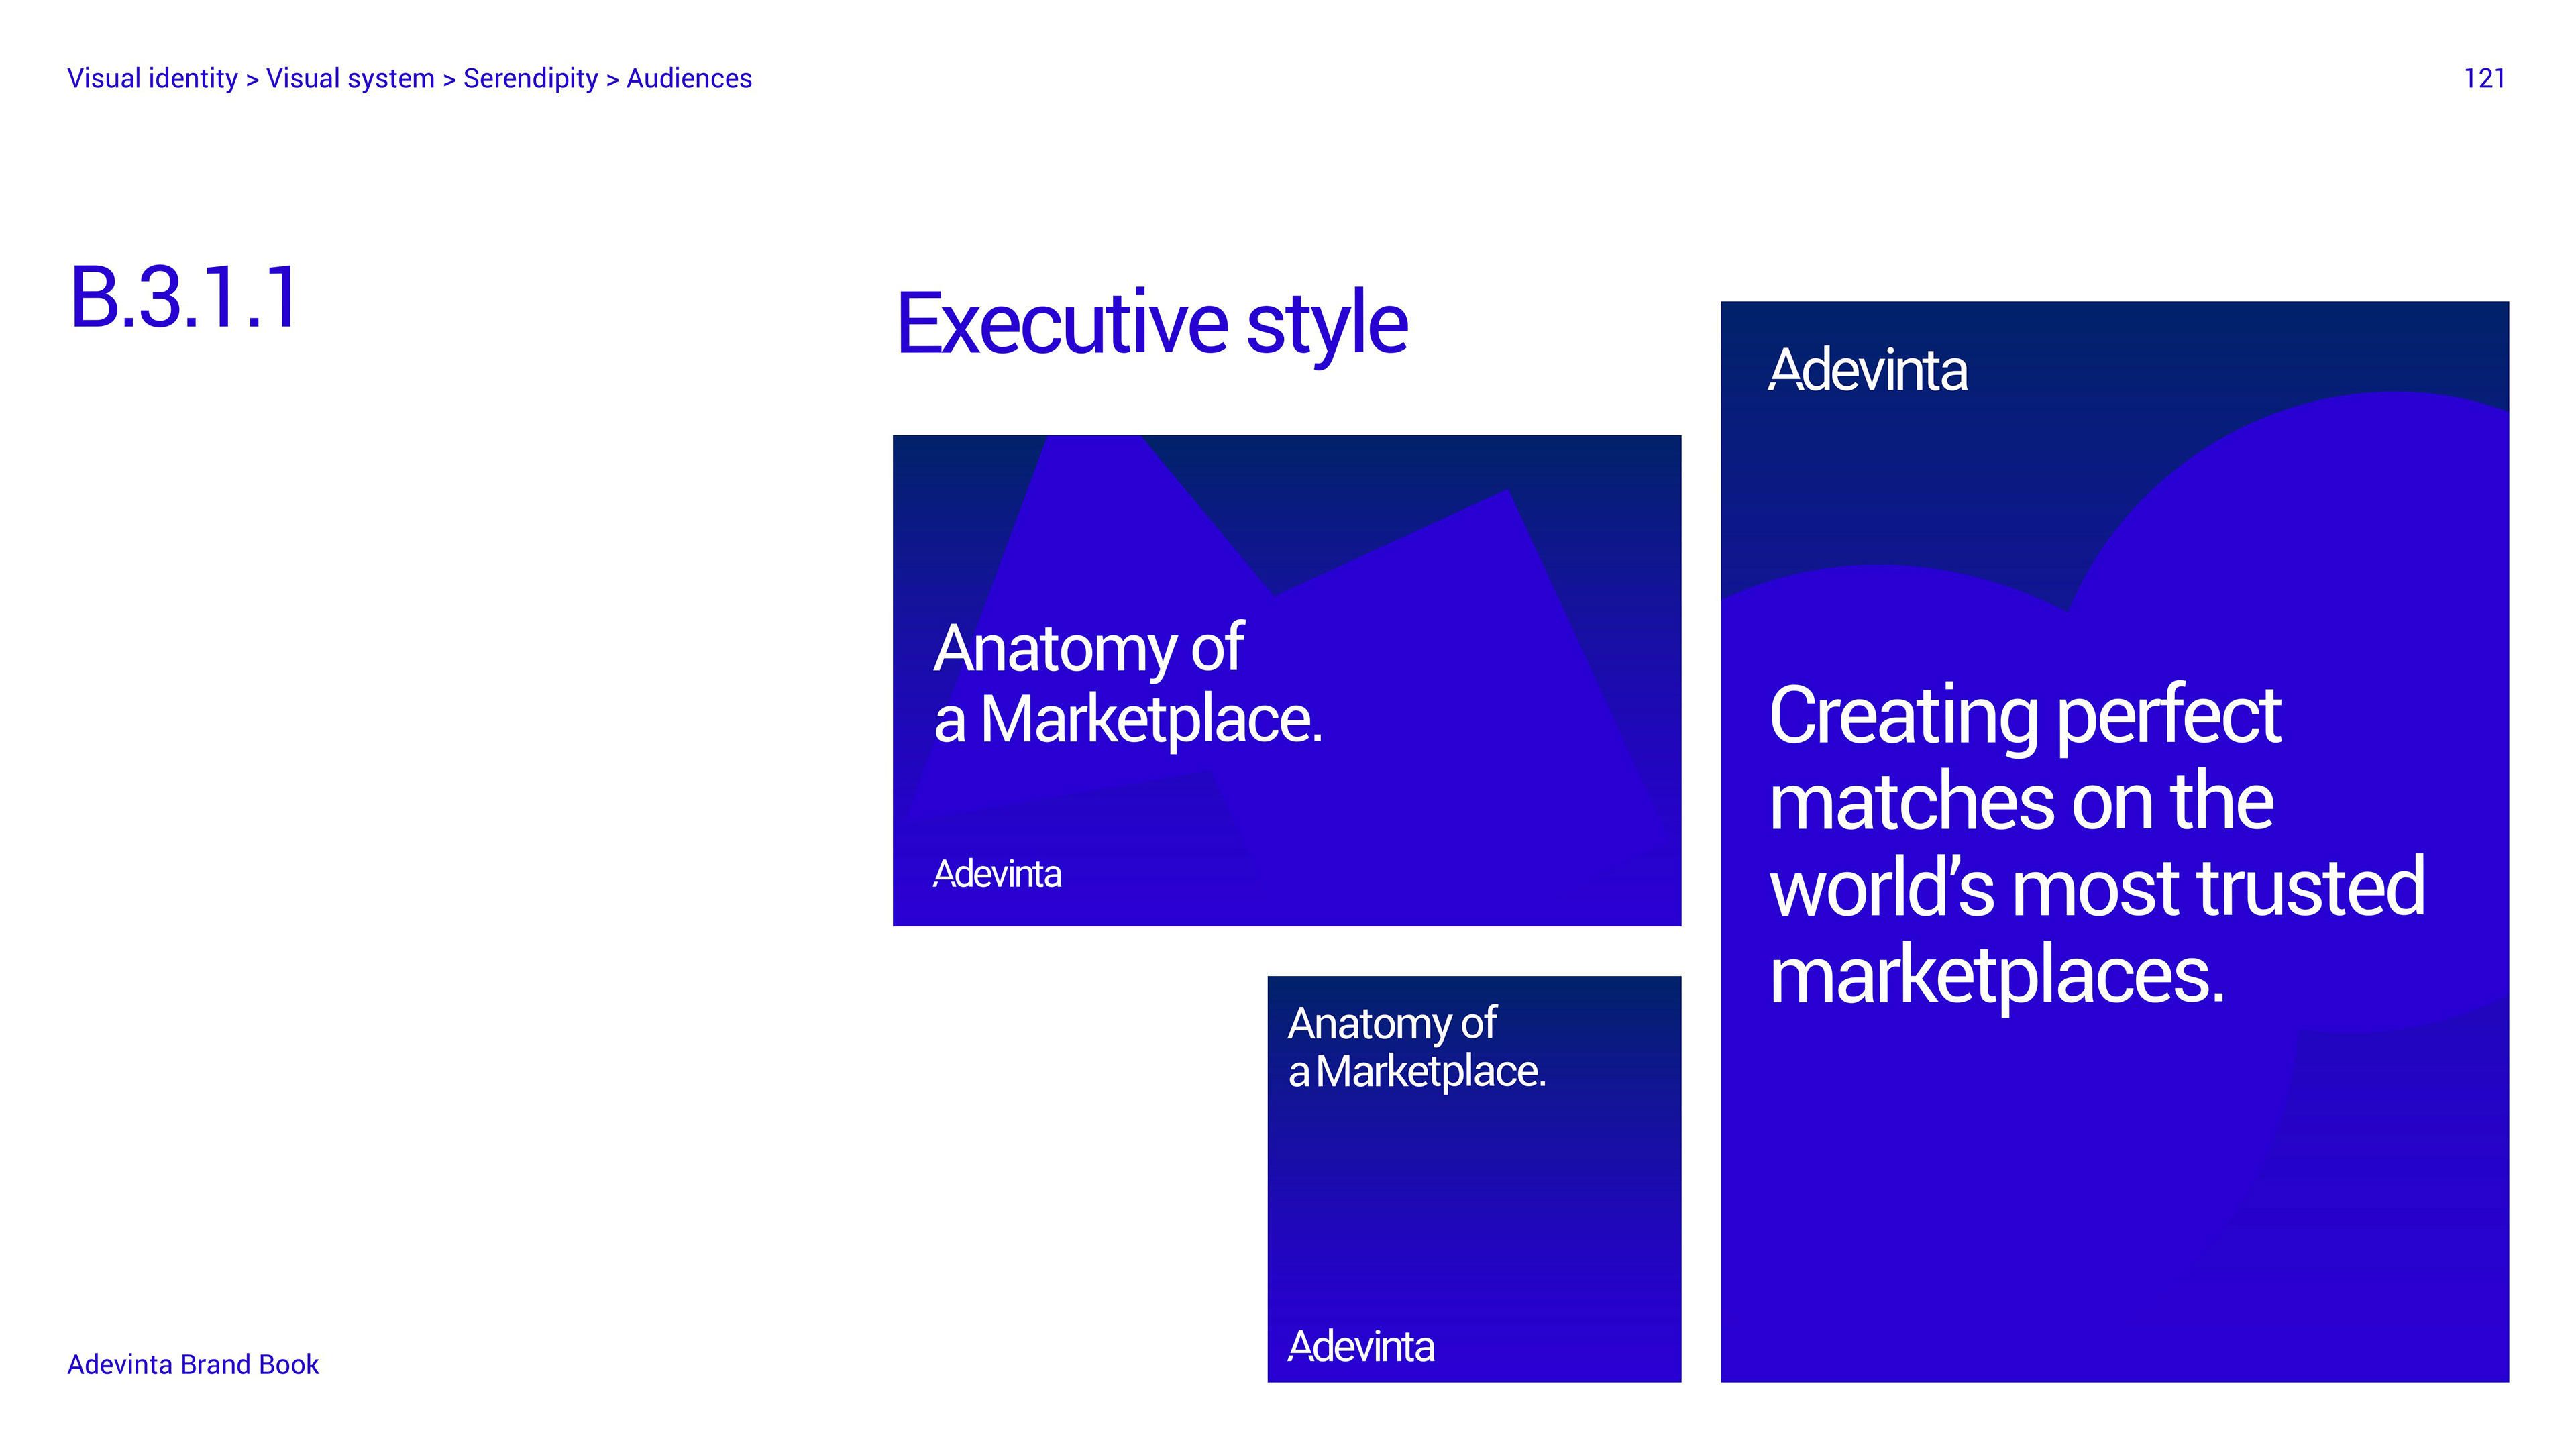Click the gradient area of the small card
The width and height of the screenshot is (2576, 1449).
[1474, 1210]
